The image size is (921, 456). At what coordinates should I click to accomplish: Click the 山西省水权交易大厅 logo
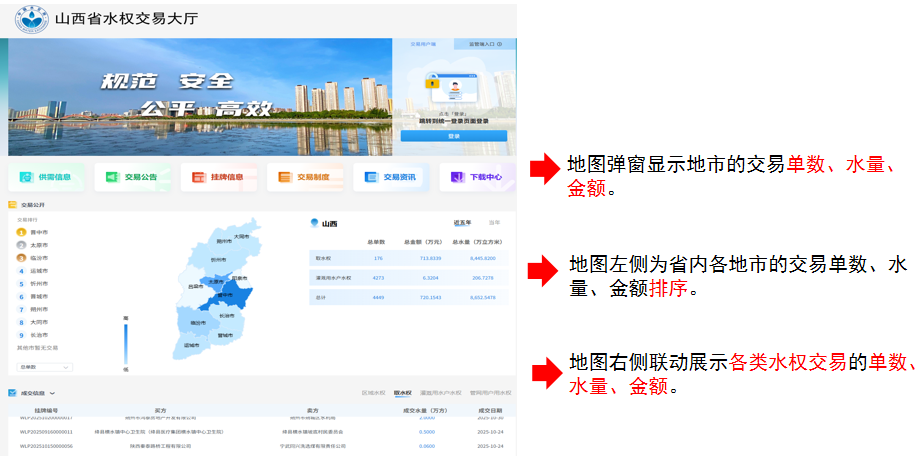pos(24,18)
